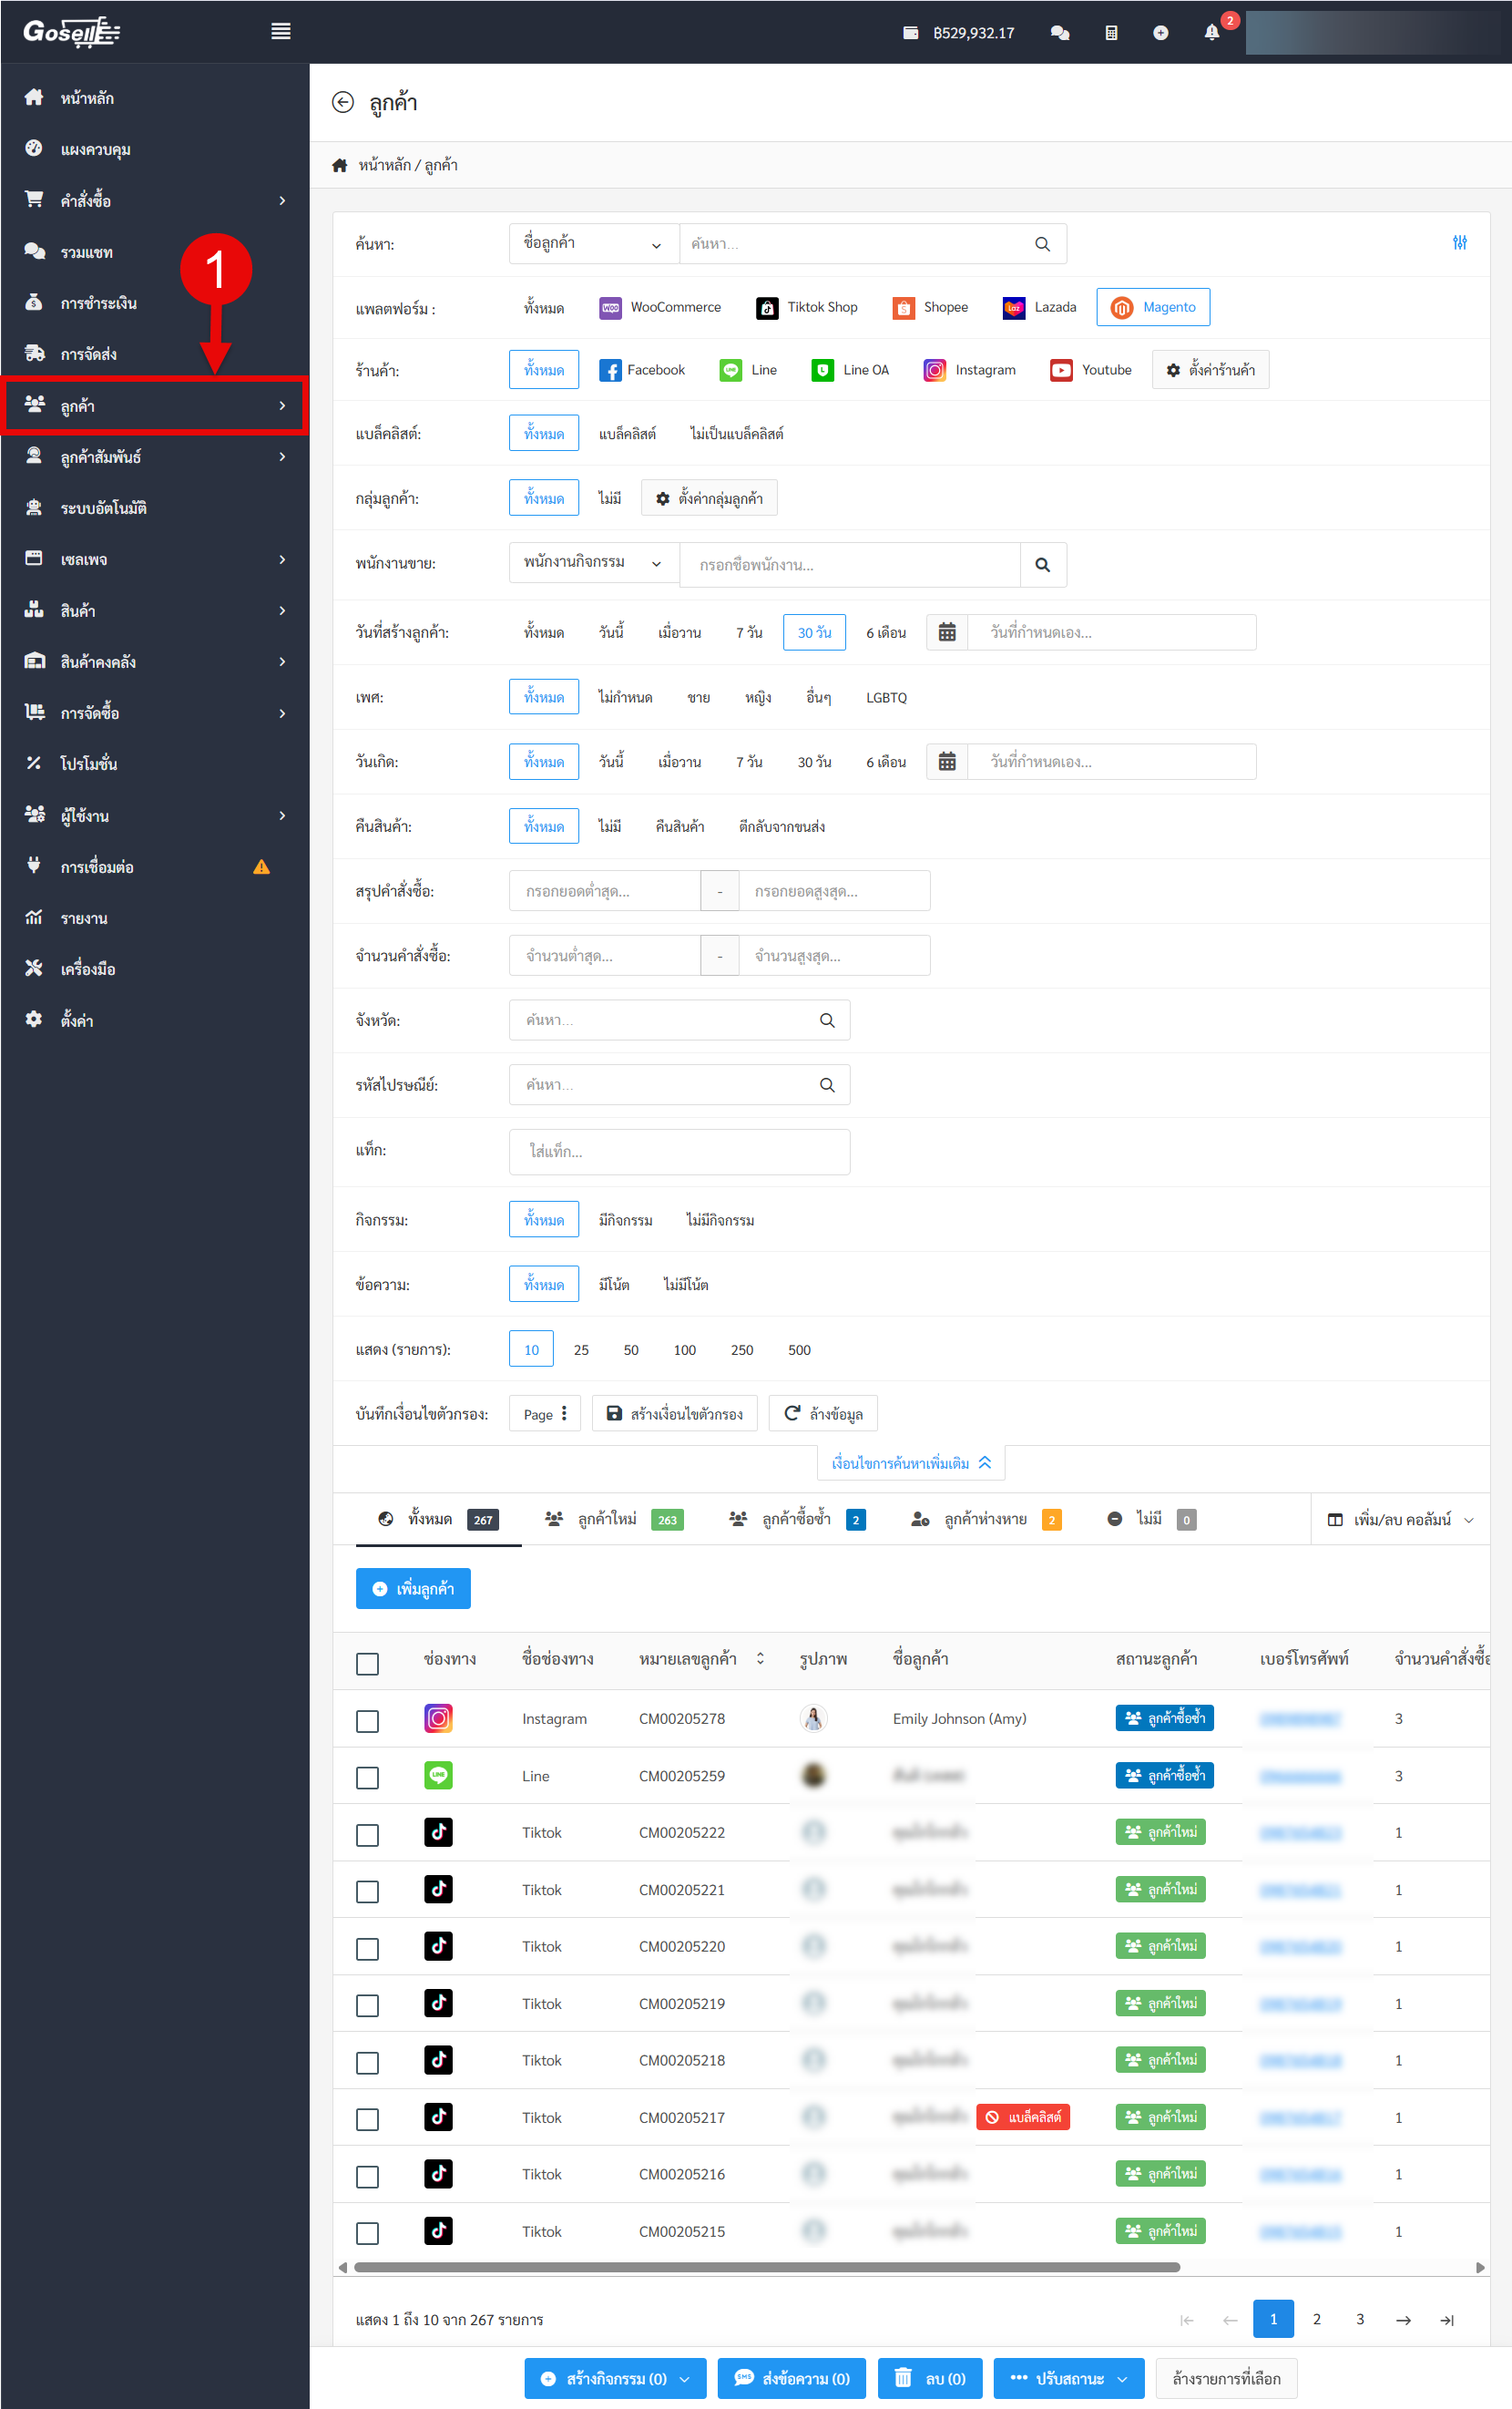1512x2409 pixels.
Task: Click the back arrow beside page title
Action: click(343, 103)
